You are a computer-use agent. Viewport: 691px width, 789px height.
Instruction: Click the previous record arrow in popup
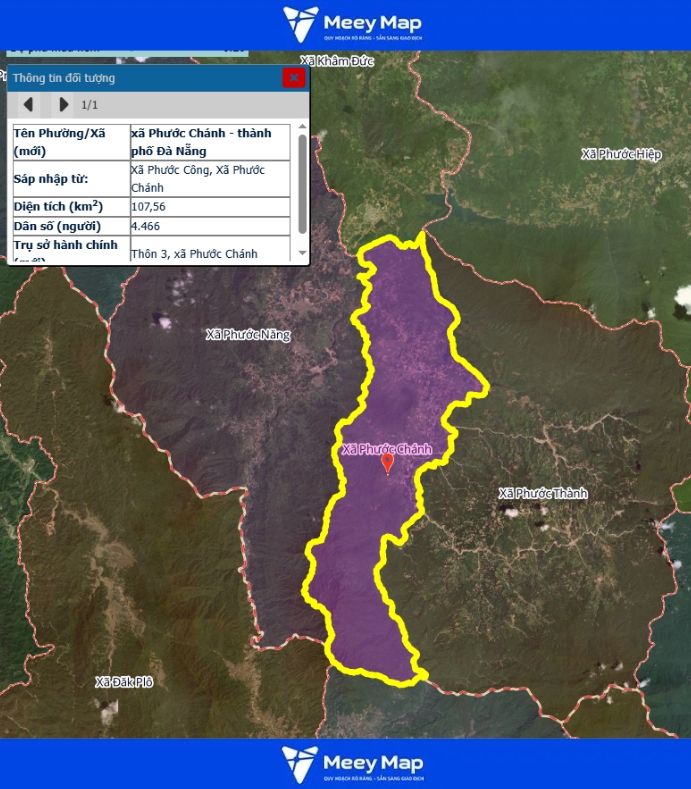tap(28, 104)
